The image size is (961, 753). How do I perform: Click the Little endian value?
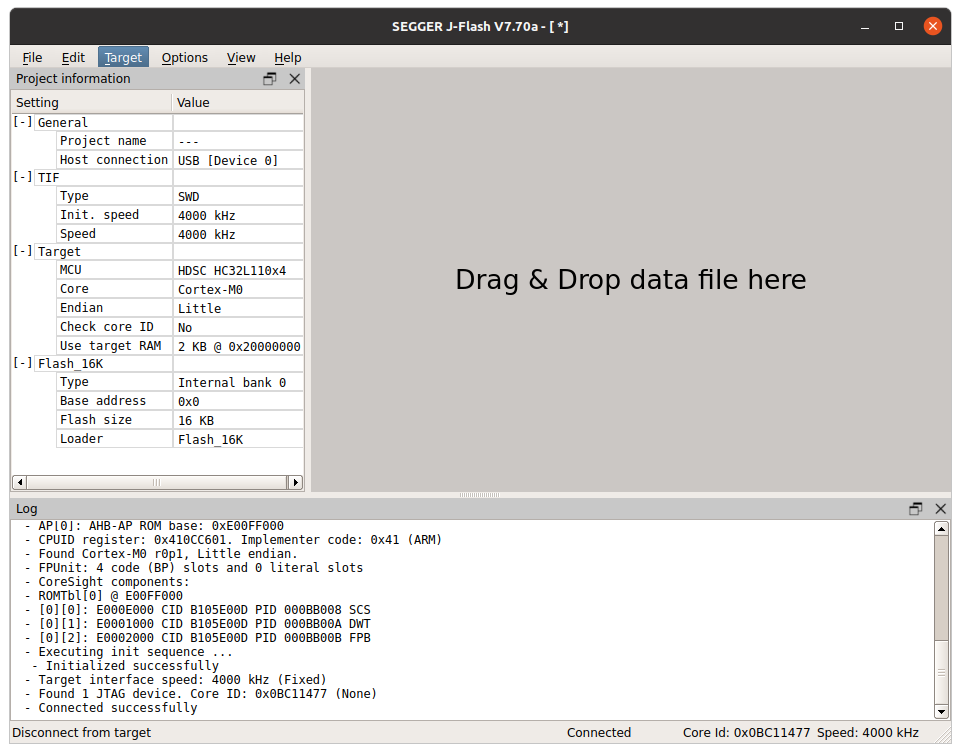199,309
